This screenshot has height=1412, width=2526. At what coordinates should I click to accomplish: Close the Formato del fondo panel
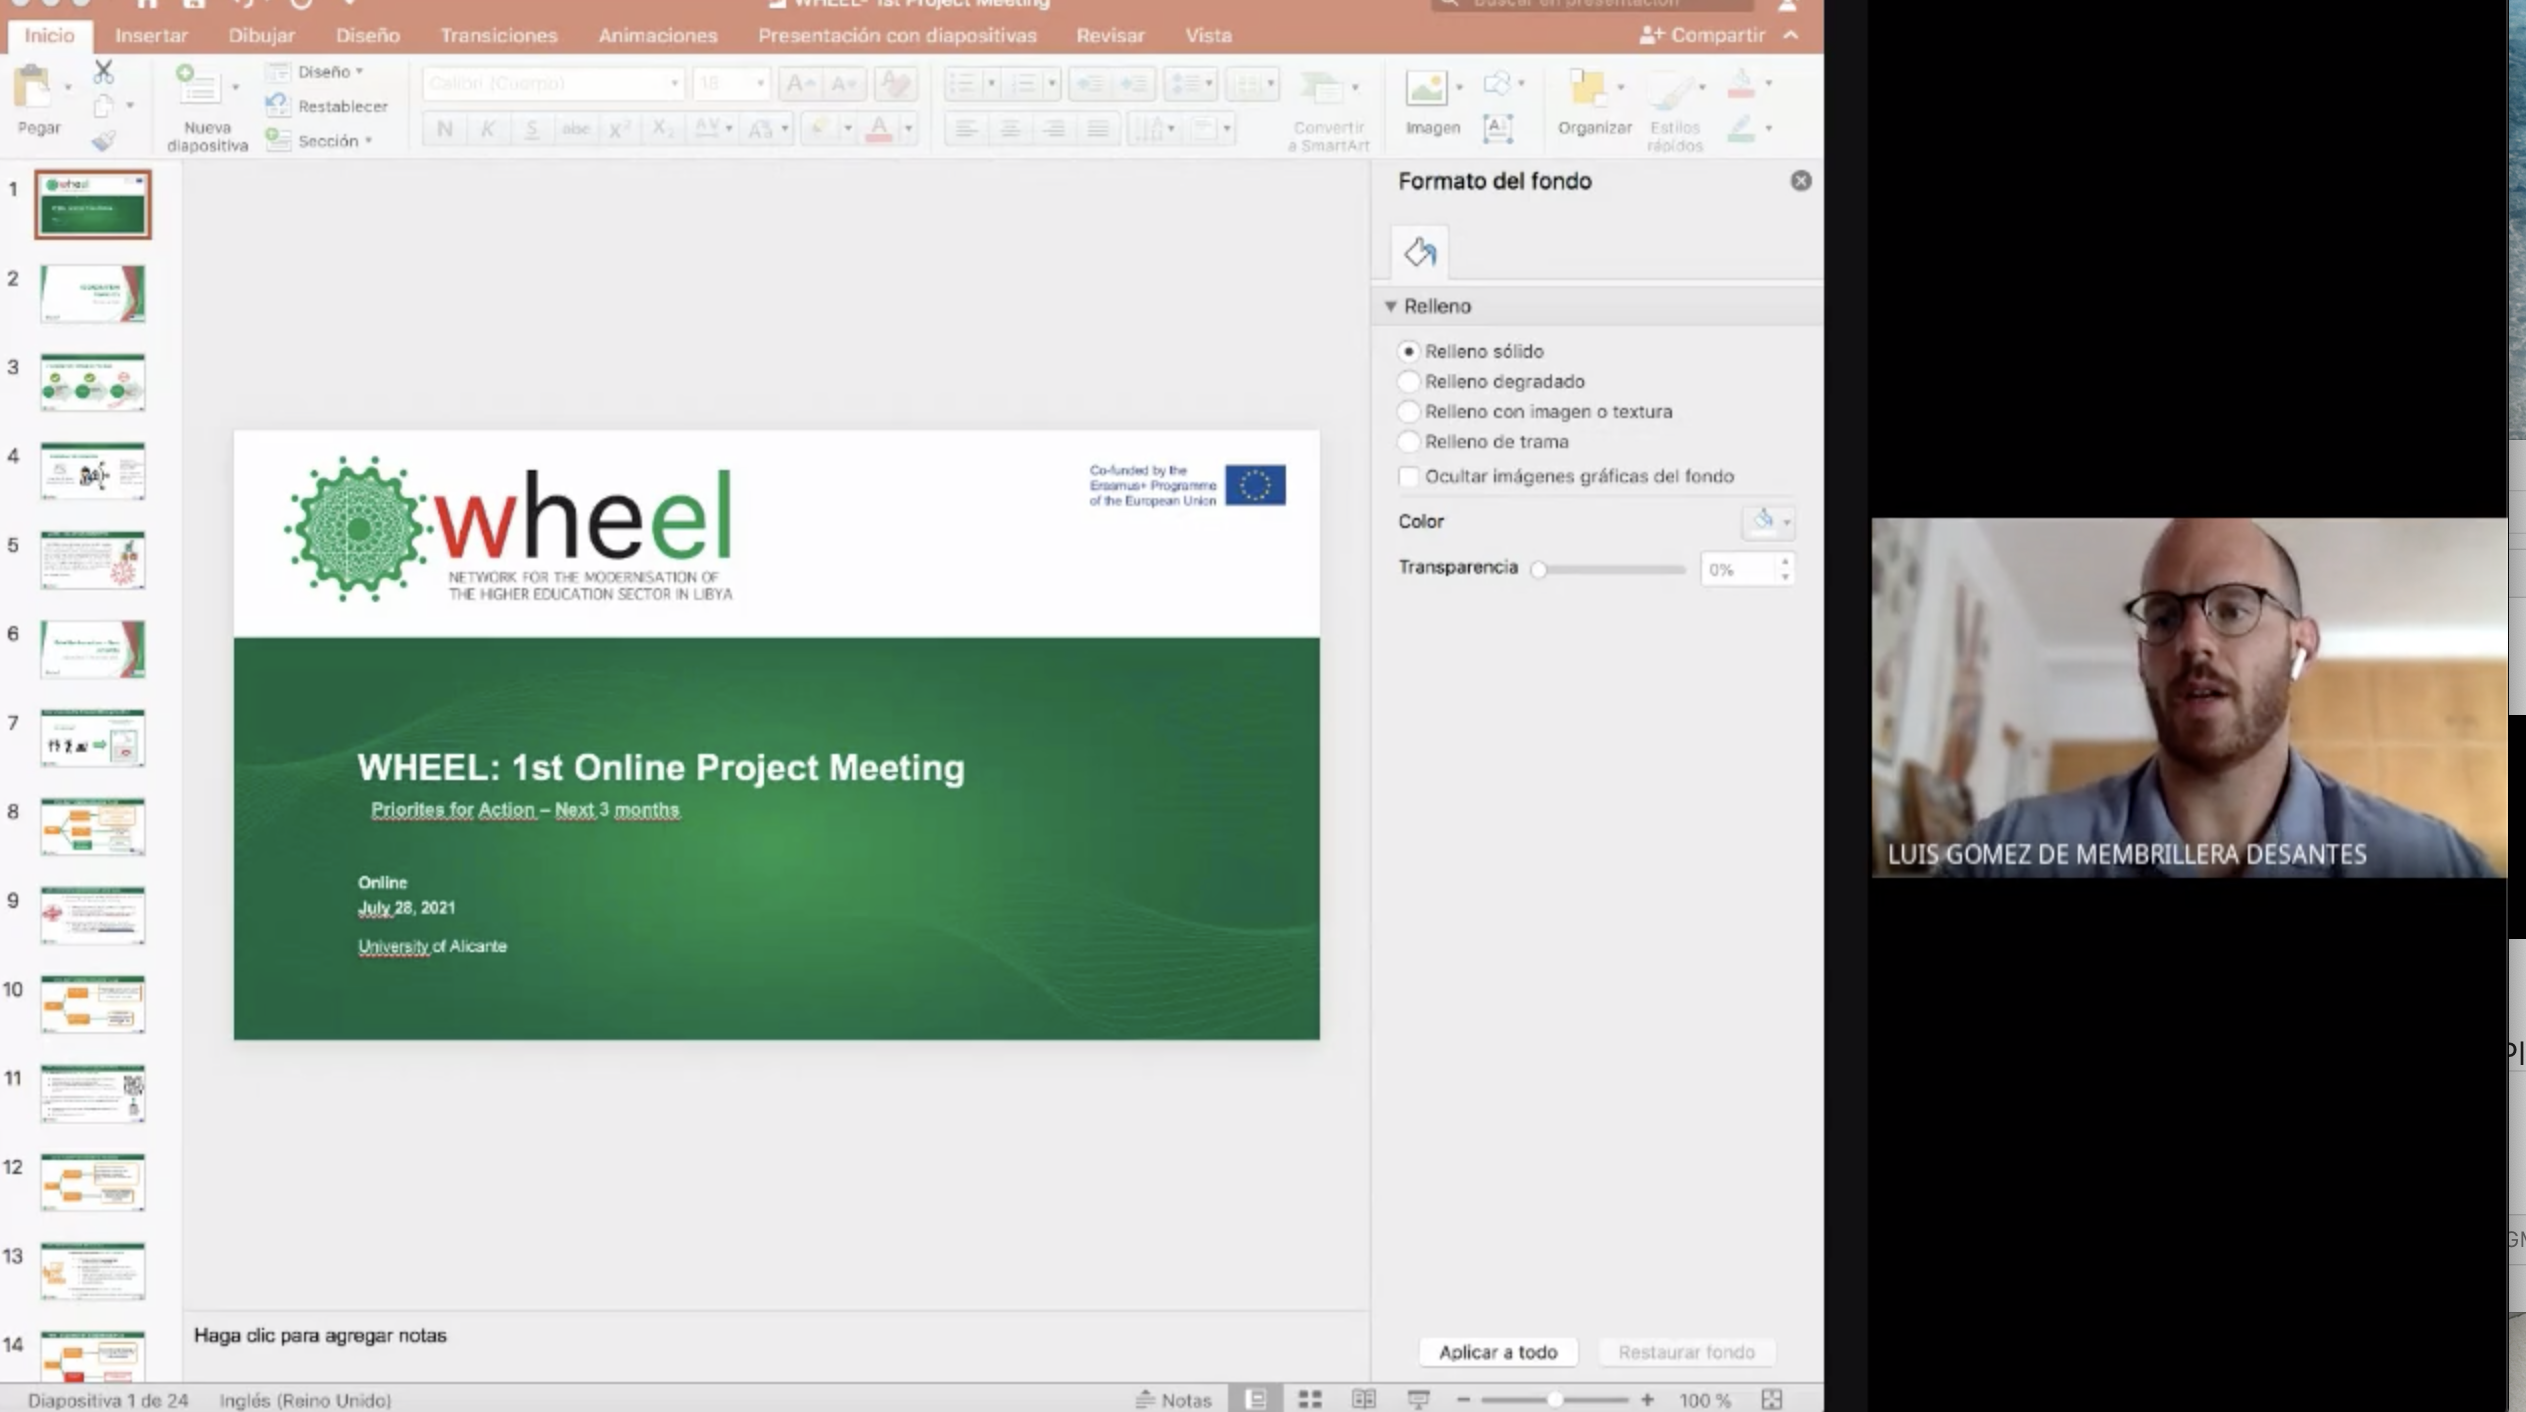coord(1800,181)
